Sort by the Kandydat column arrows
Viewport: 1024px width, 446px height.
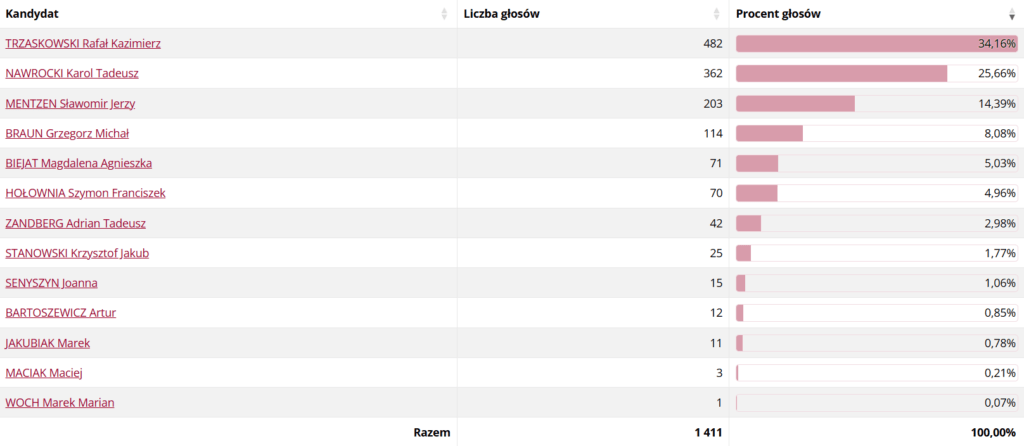point(445,14)
